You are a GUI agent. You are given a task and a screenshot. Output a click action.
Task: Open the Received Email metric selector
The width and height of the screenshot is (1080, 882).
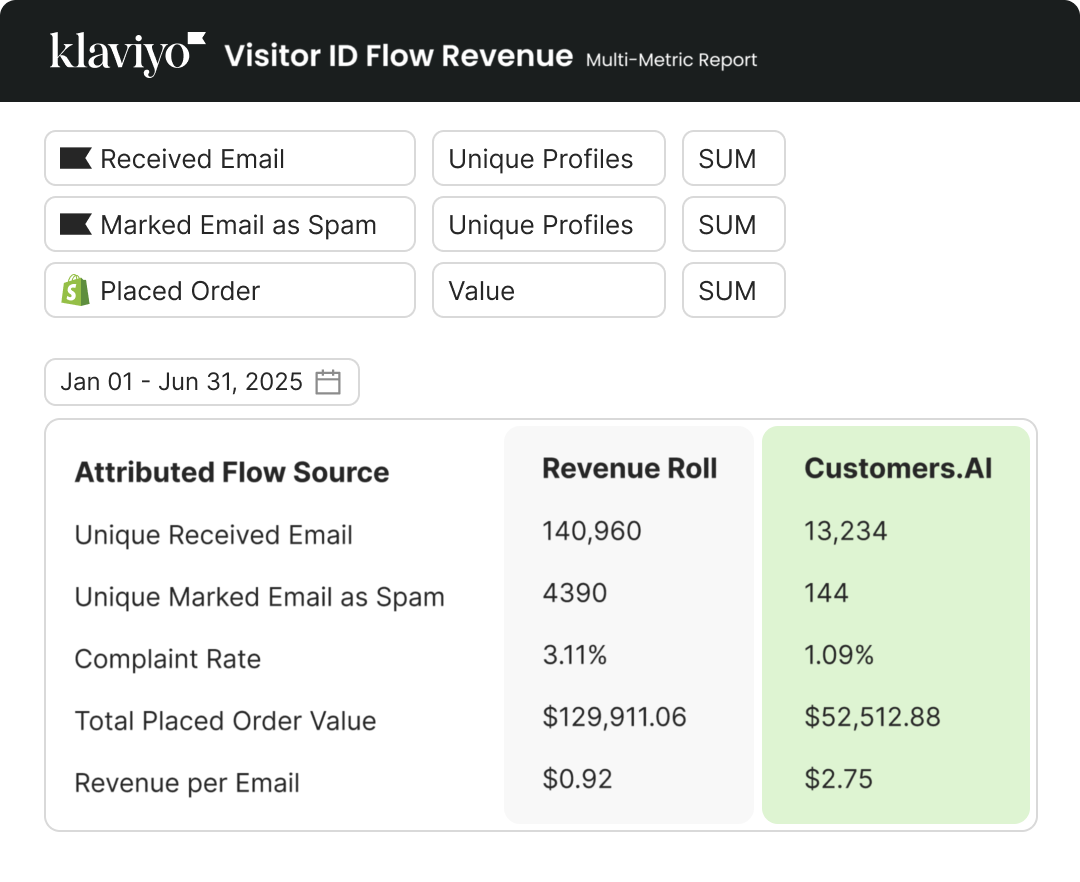coord(230,158)
